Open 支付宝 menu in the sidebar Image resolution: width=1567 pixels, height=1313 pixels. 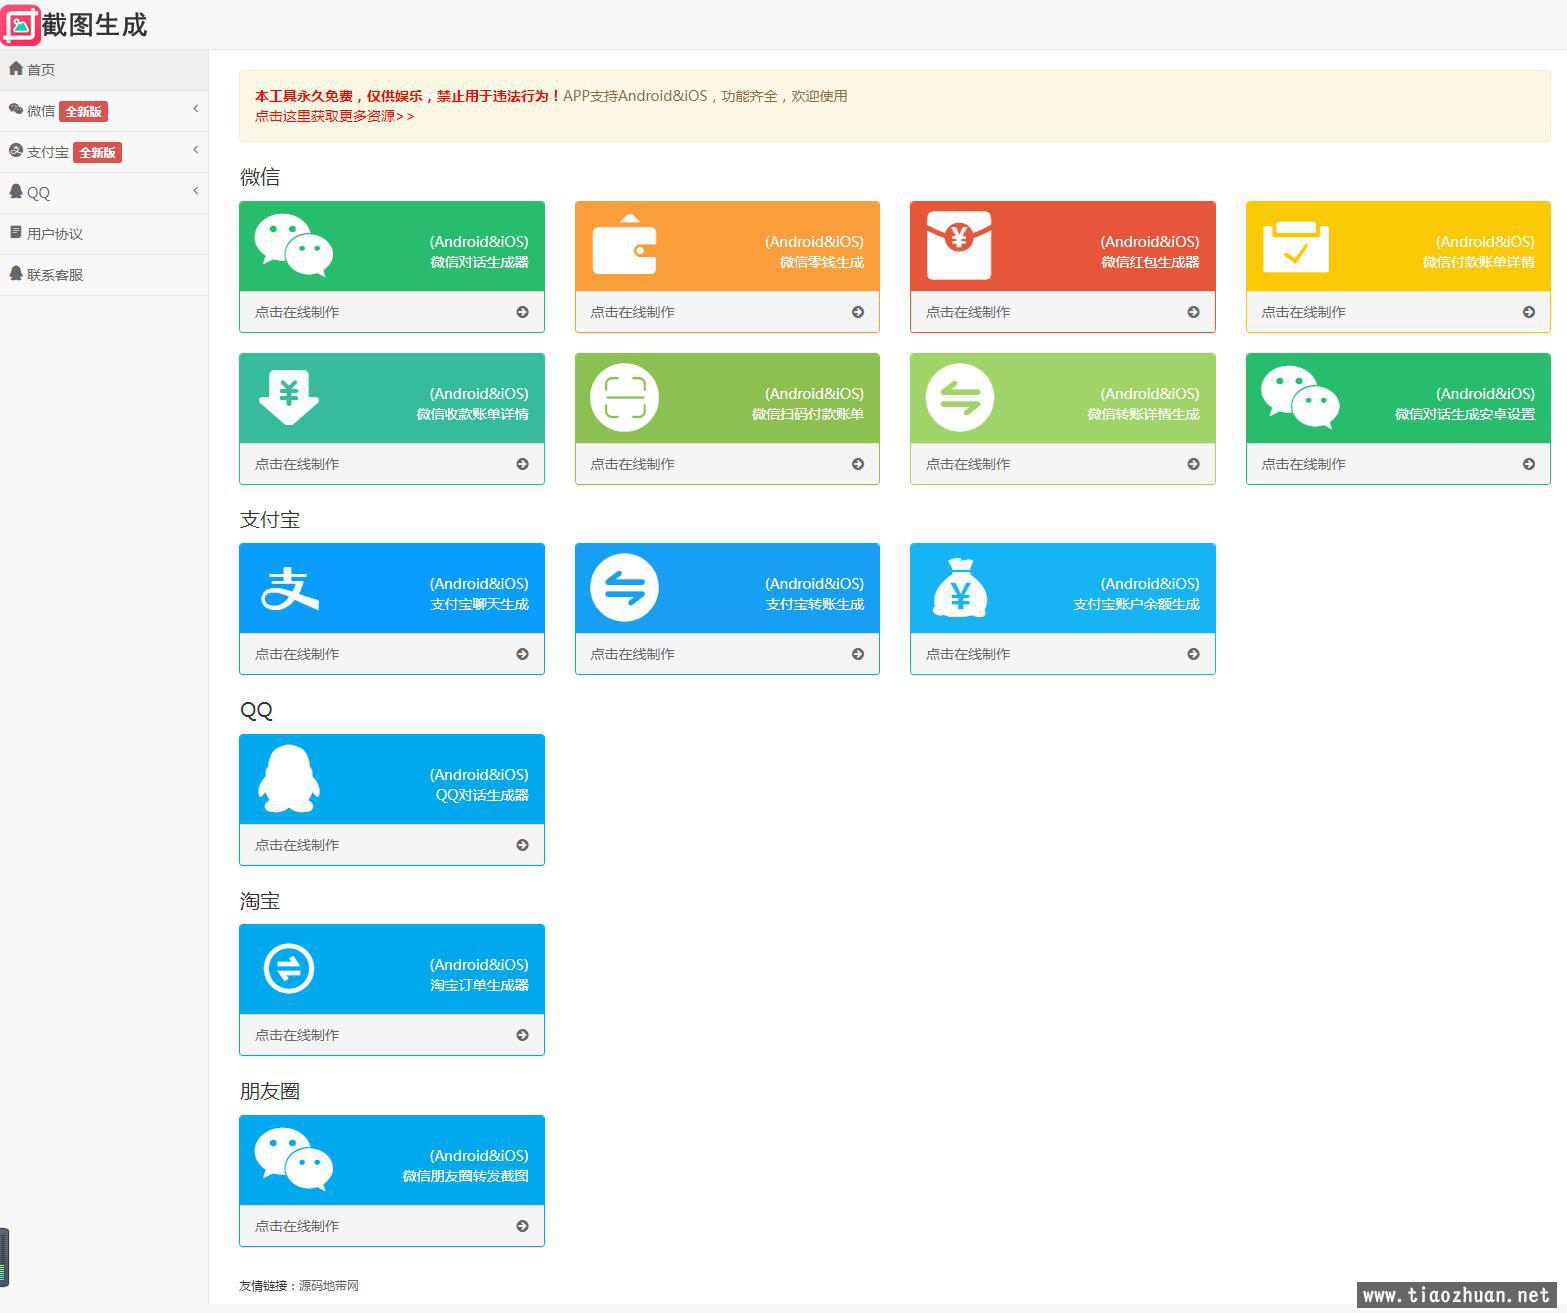(104, 152)
